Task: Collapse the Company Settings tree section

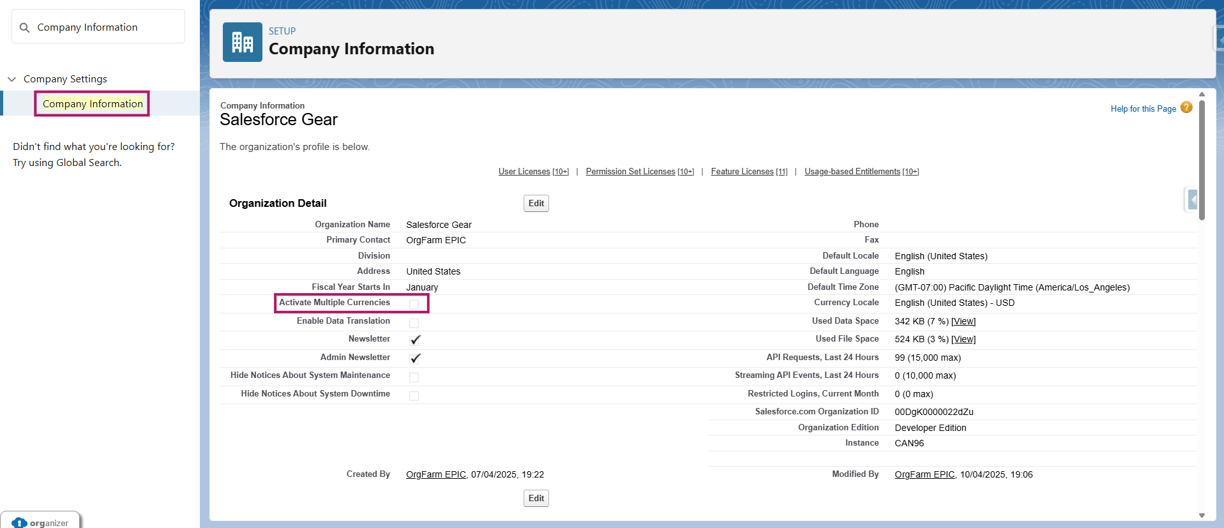Action: pos(12,79)
